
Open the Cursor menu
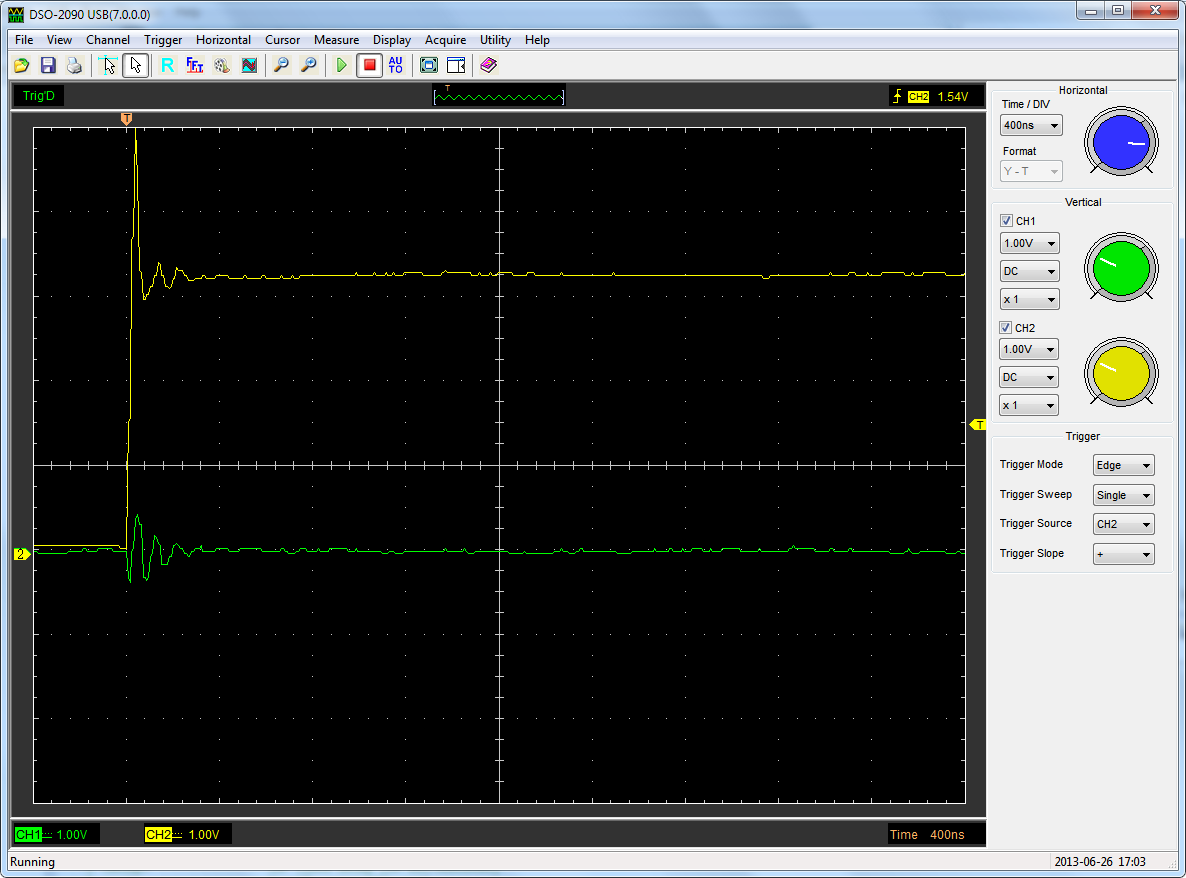282,40
